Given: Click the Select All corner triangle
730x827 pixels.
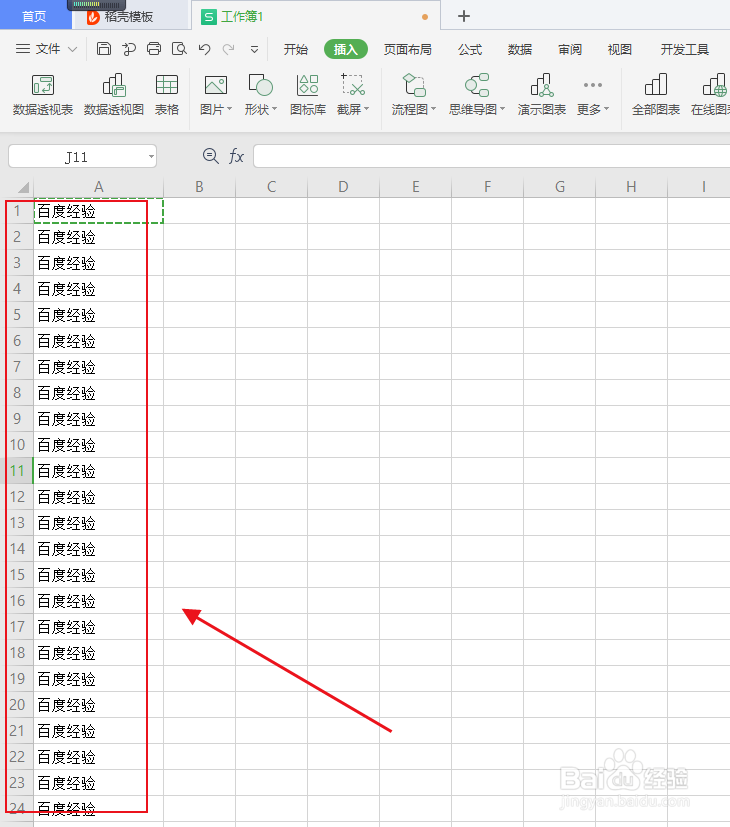Looking at the screenshot, I should click(x=23, y=187).
